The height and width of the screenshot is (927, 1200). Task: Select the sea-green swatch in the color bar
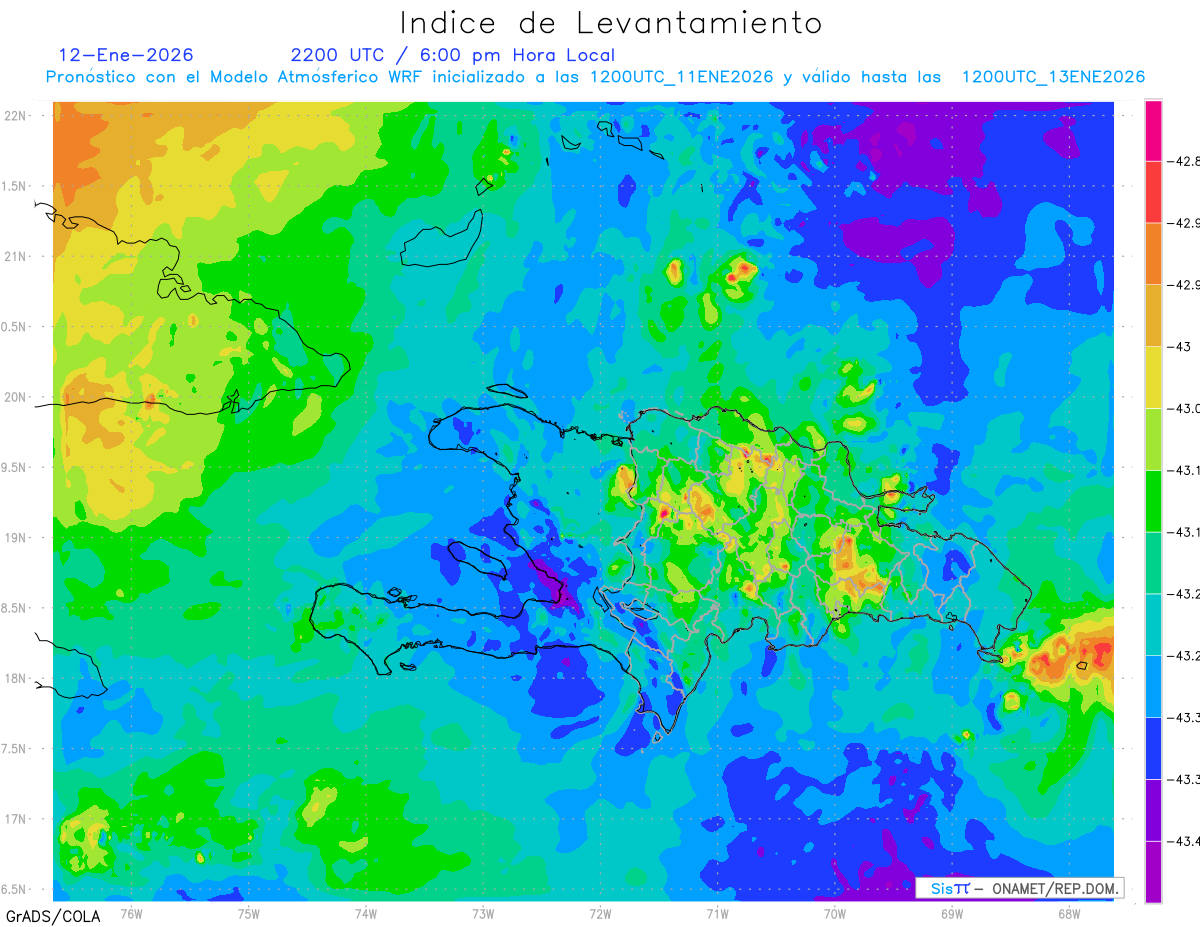pyautogui.click(x=1153, y=563)
